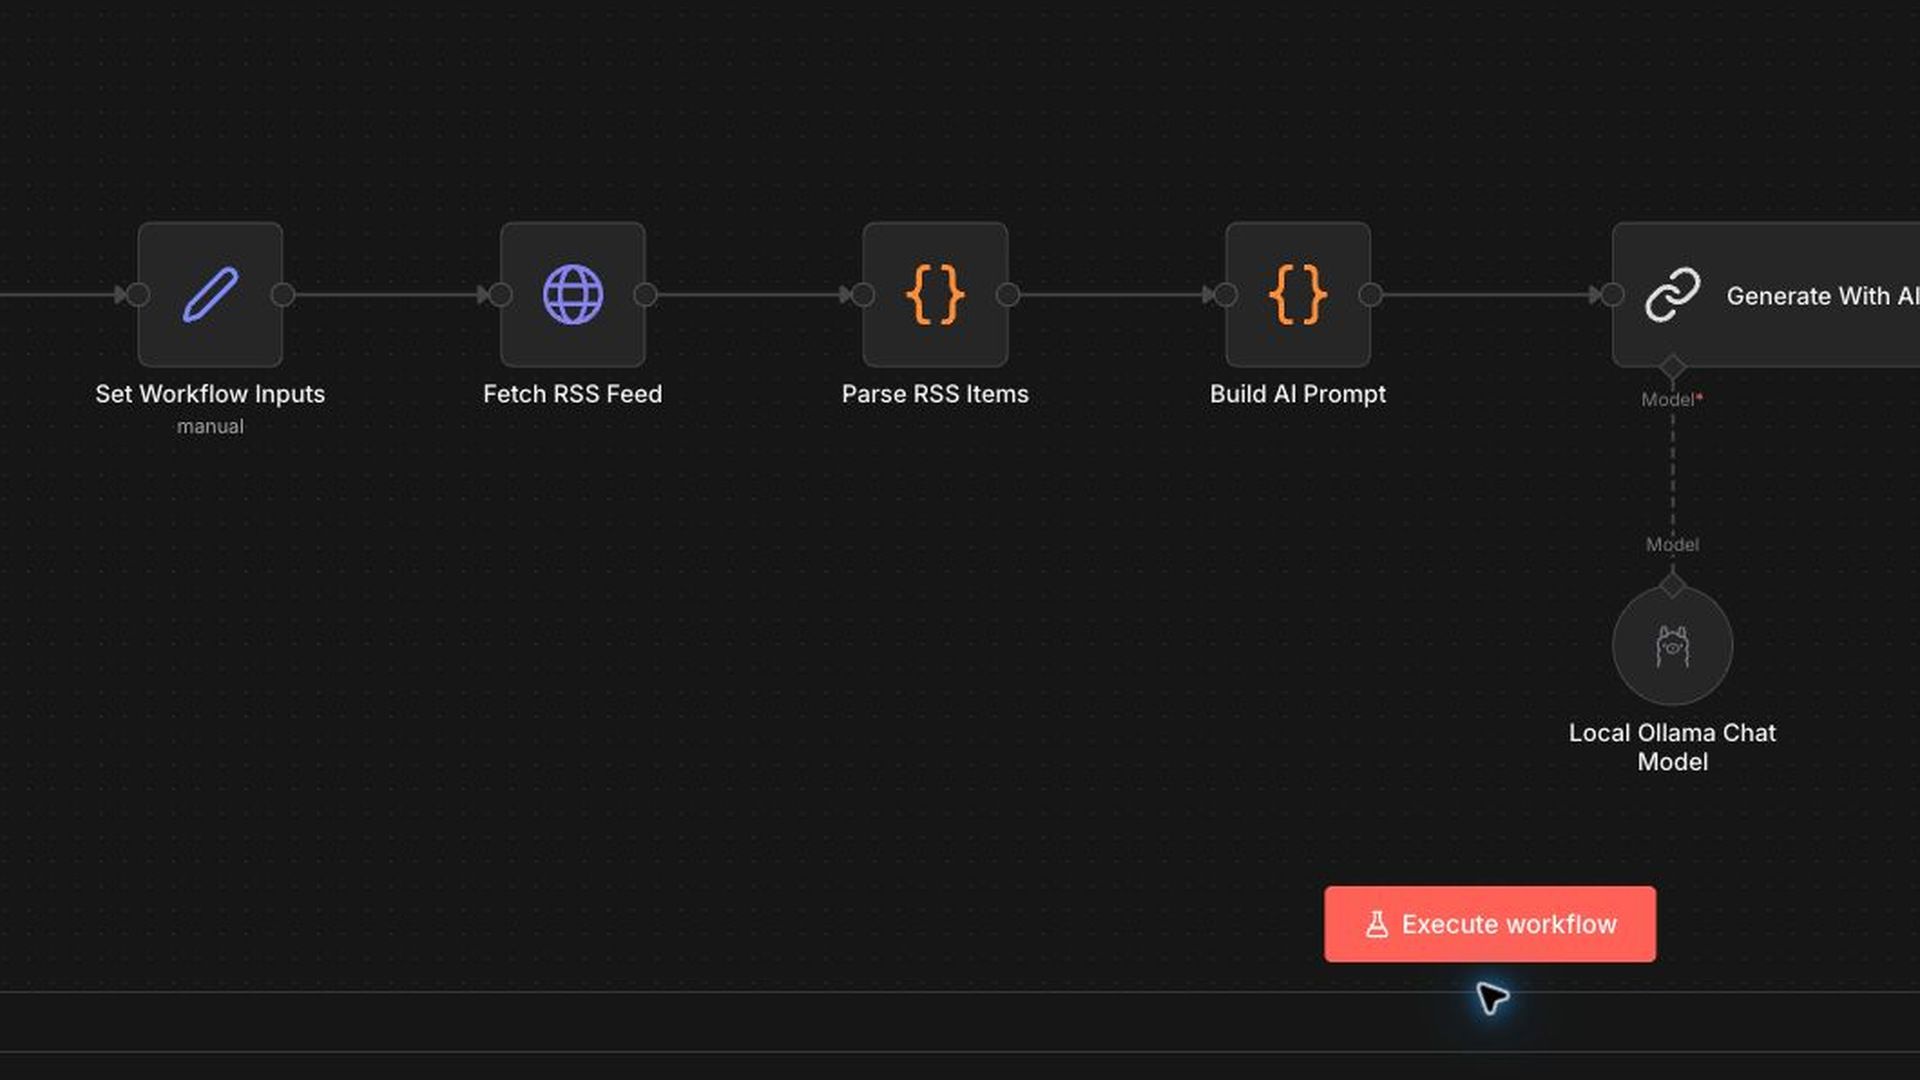Image resolution: width=1920 pixels, height=1080 pixels.
Task: Click the diamond connector atop Ollama model node
Action: (x=1672, y=585)
